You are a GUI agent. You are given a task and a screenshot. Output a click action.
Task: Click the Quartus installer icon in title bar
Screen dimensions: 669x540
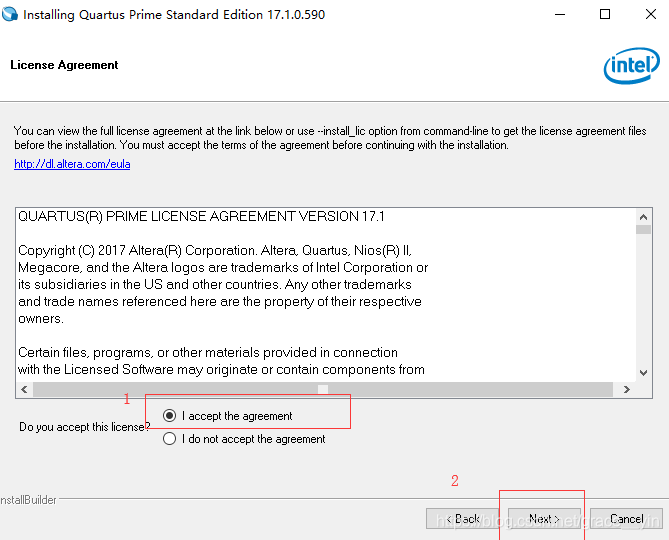pos(10,15)
